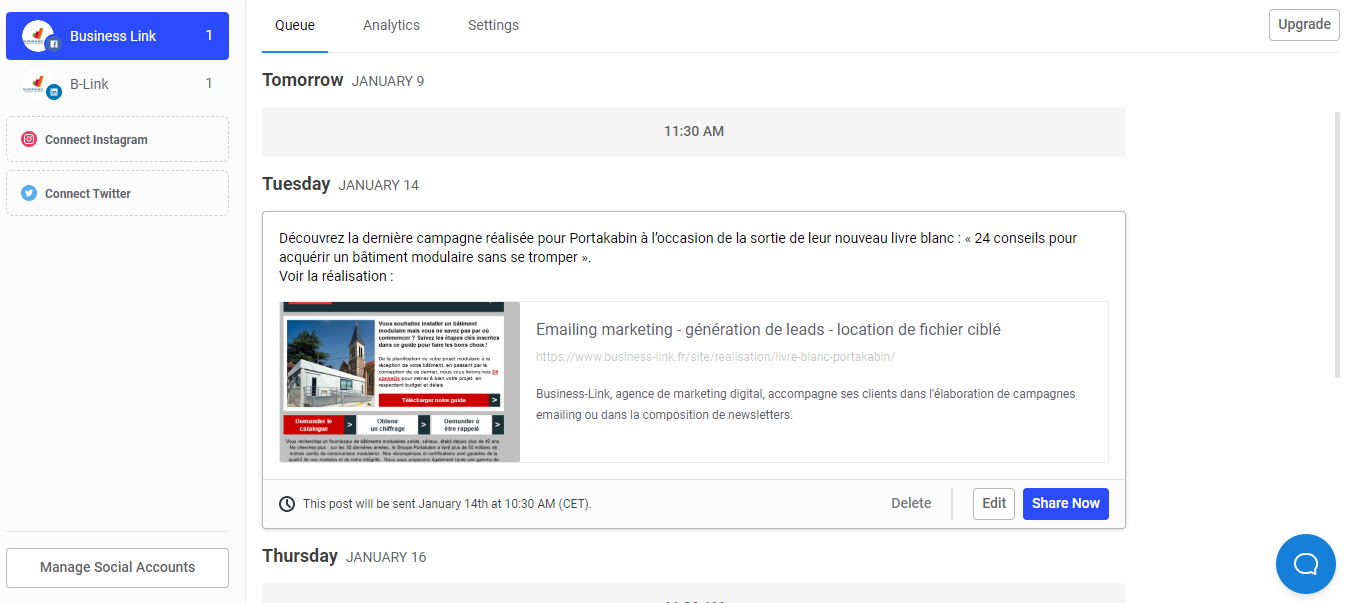Screen dimensions: 1346x603
Task: Open Manage Social Accounts
Action: (x=117, y=567)
